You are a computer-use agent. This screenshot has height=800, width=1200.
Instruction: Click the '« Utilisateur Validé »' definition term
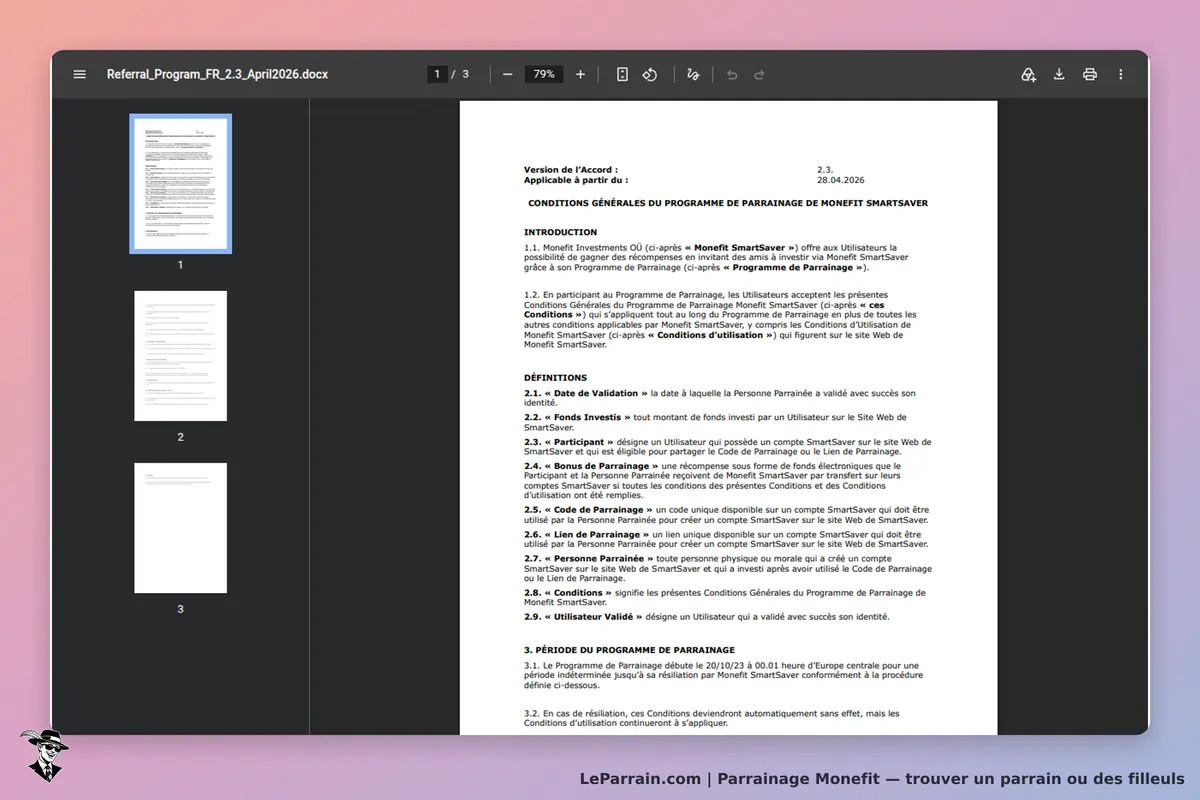(593, 617)
